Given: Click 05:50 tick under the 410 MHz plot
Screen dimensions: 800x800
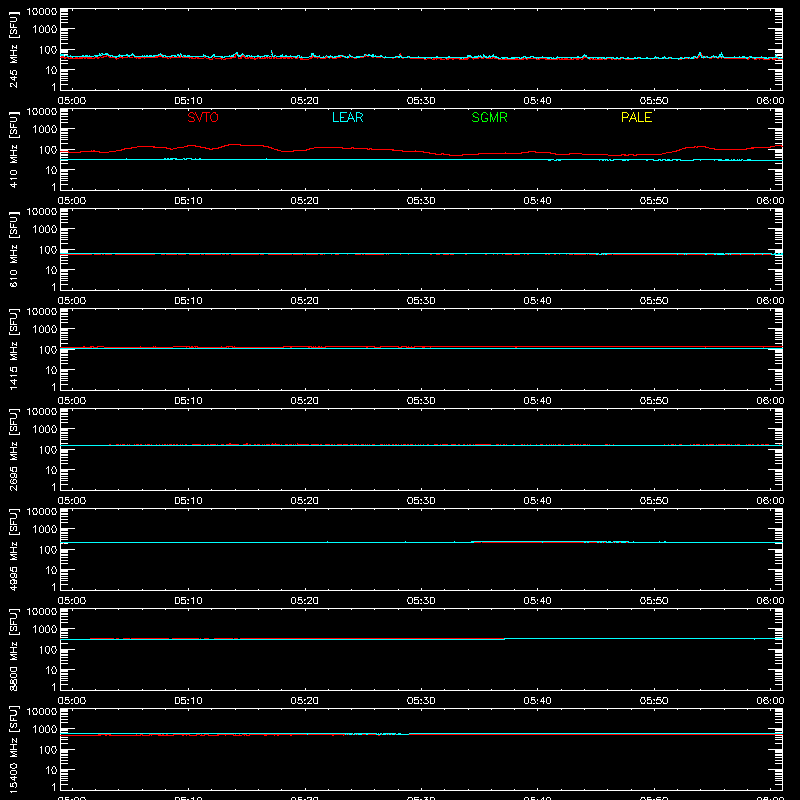Looking at the screenshot, I should (x=654, y=201).
